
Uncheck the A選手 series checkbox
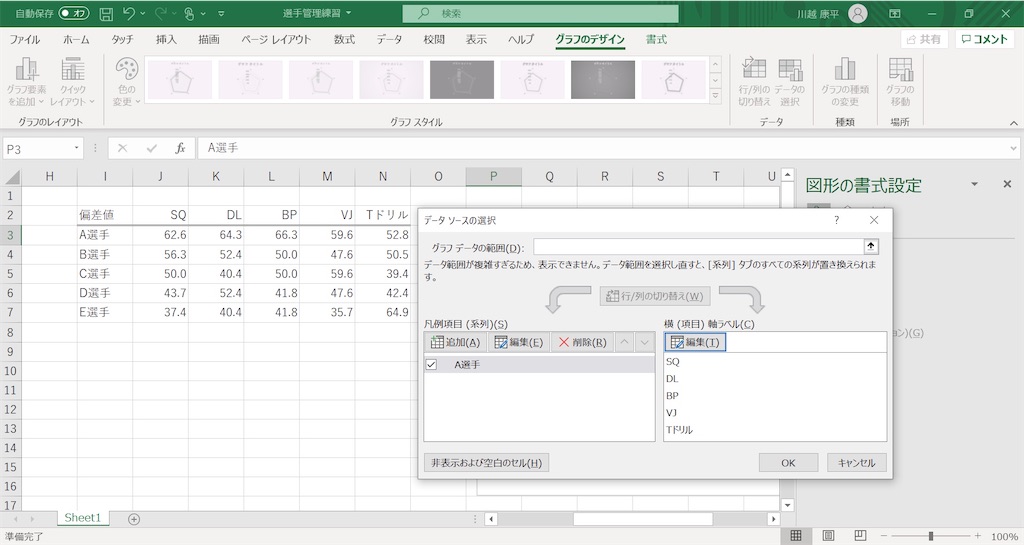431,364
